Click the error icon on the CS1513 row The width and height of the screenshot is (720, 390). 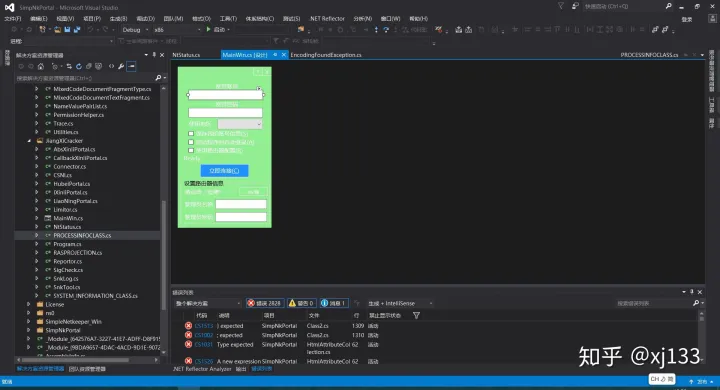[x=188, y=326]
